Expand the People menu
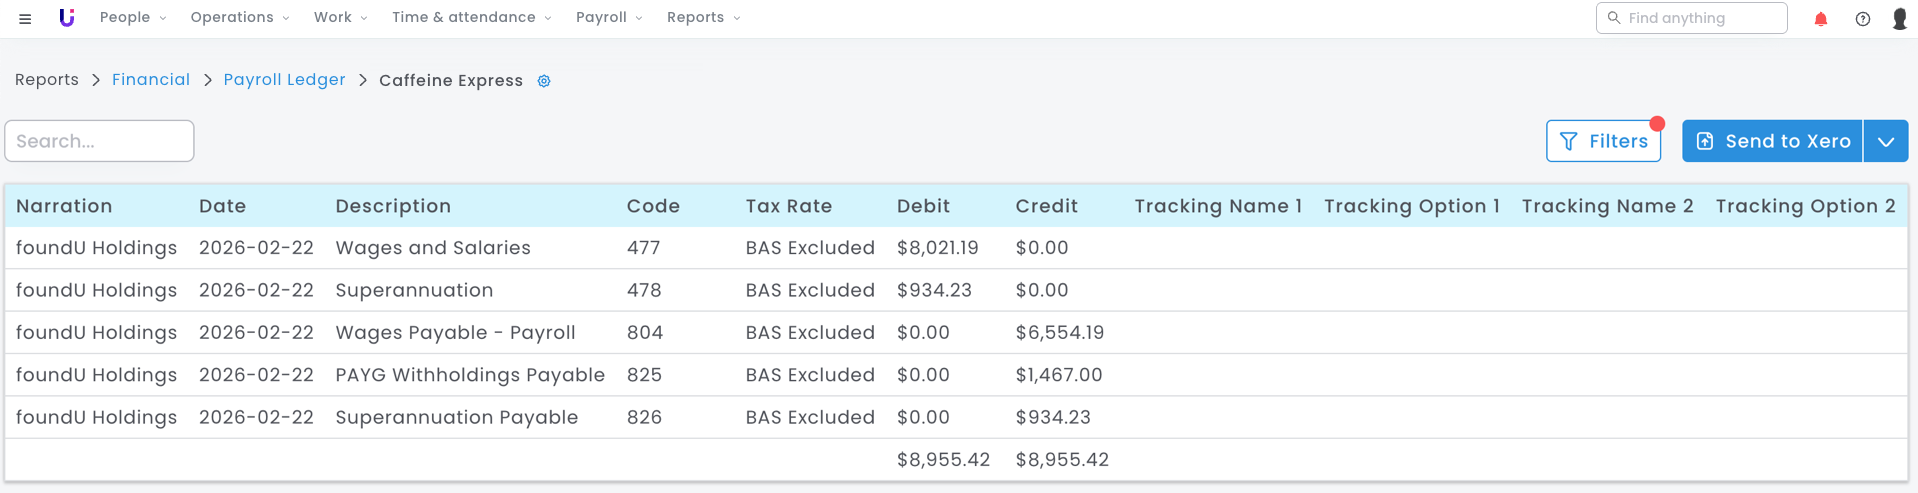 point(132,18)
